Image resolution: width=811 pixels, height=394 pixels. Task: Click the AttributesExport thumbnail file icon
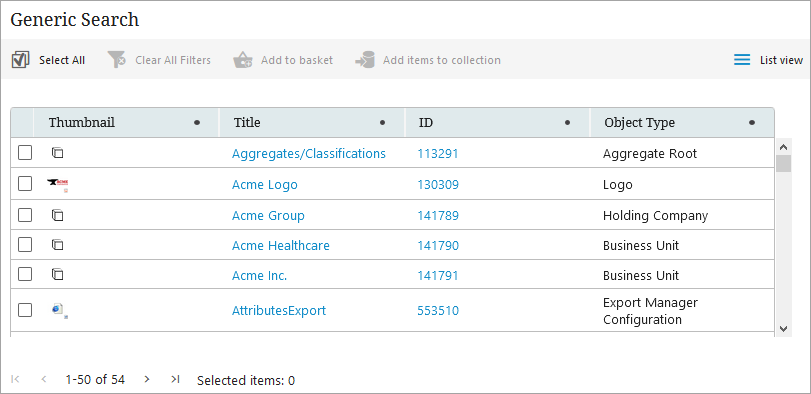click(59, 310)
